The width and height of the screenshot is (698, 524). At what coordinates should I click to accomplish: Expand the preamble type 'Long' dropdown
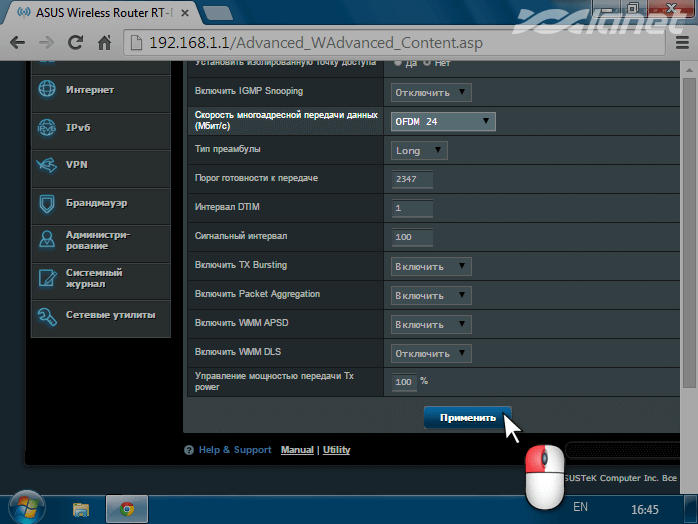[418, 151]
